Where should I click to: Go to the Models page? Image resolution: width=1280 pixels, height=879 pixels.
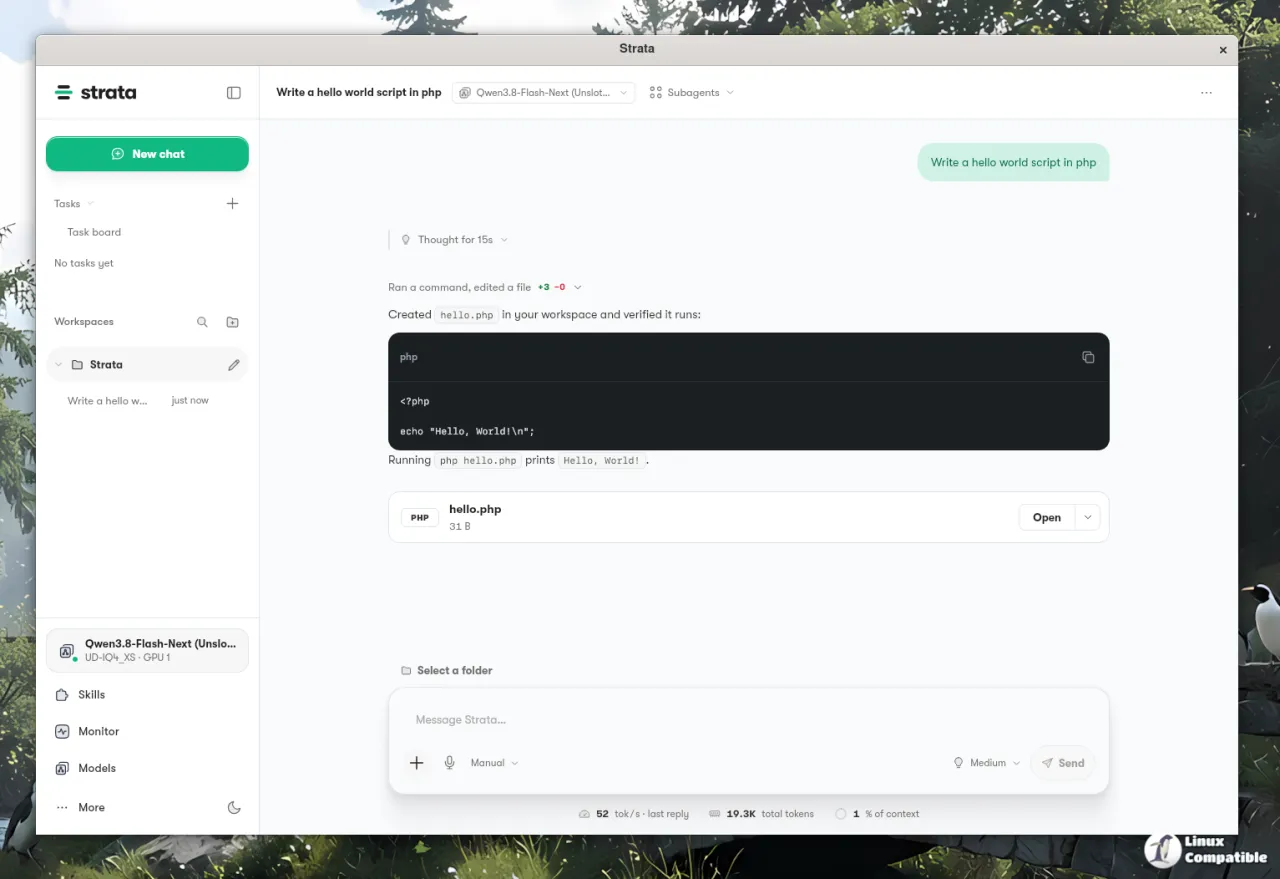(148, 769)
